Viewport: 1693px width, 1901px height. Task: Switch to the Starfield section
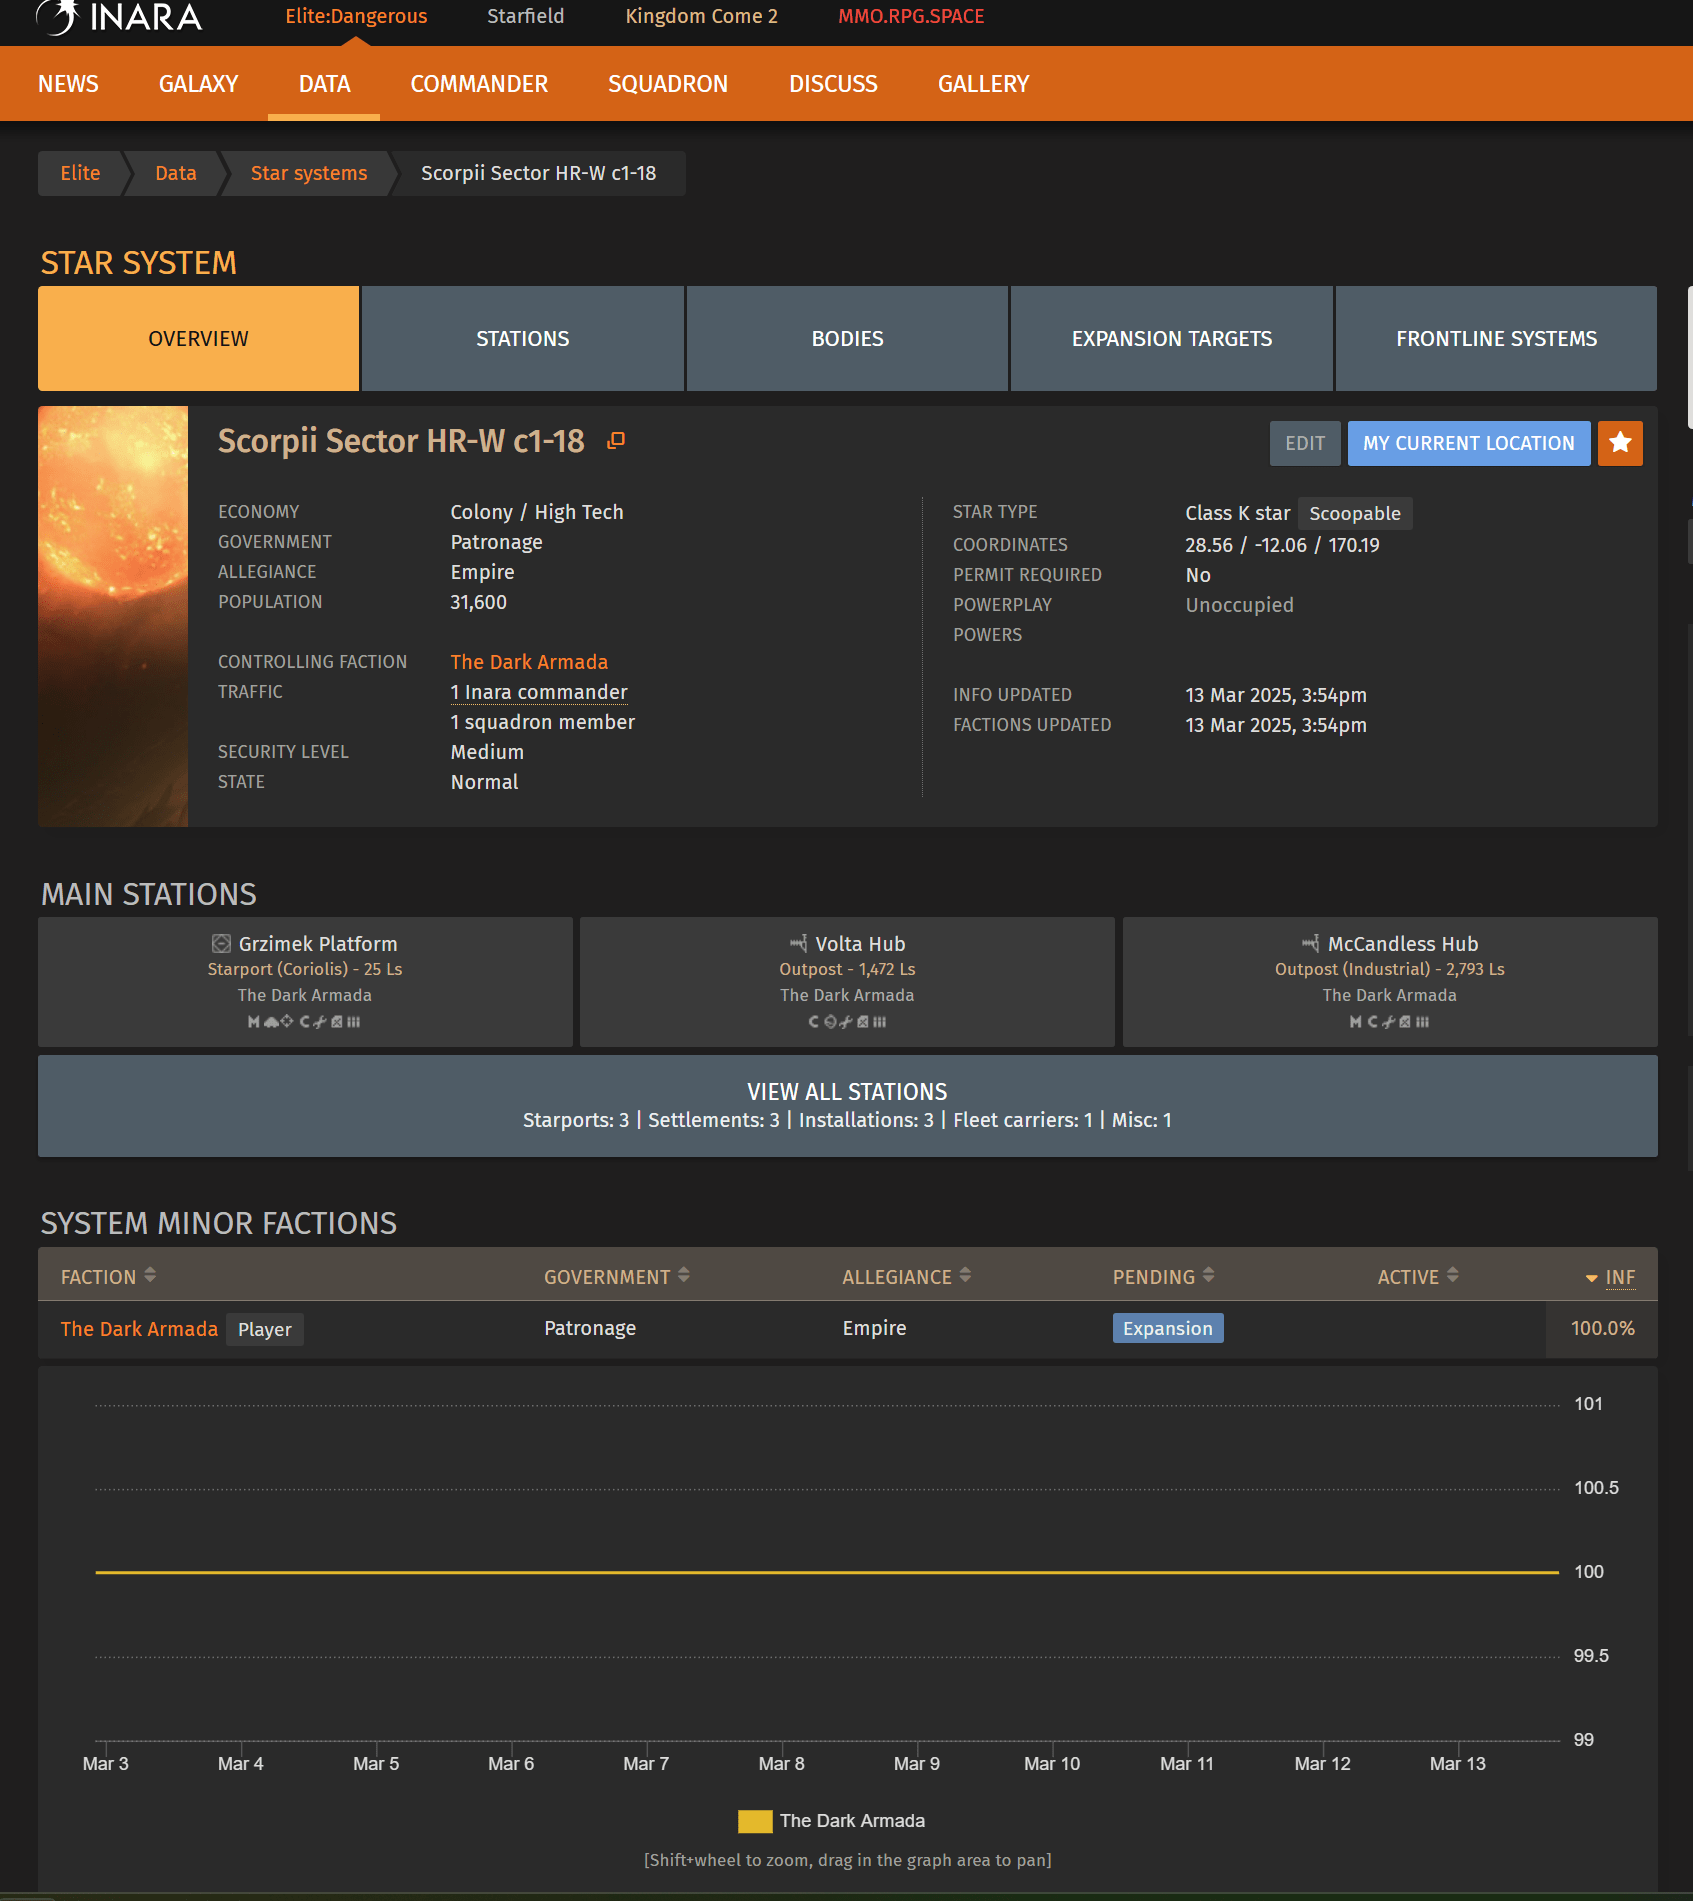point(526,16)
